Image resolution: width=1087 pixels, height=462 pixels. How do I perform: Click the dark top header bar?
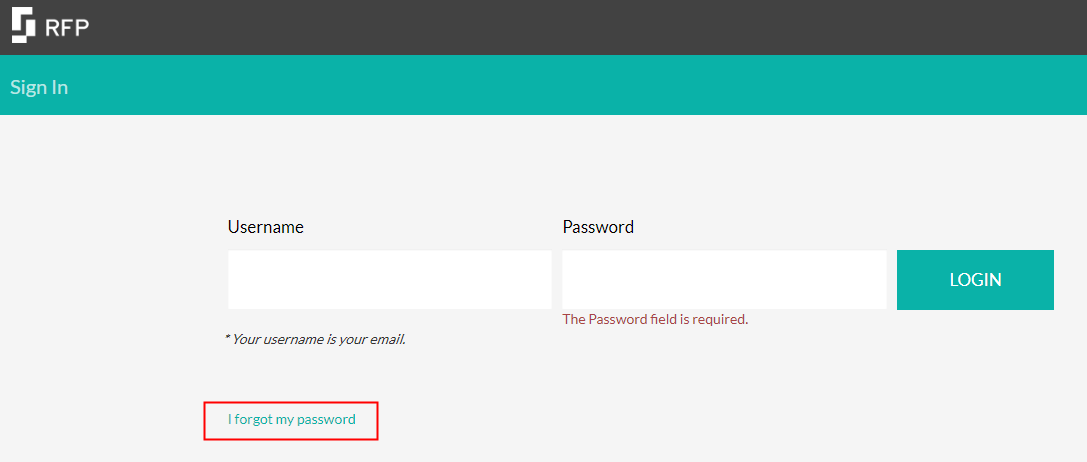(544, 27)
